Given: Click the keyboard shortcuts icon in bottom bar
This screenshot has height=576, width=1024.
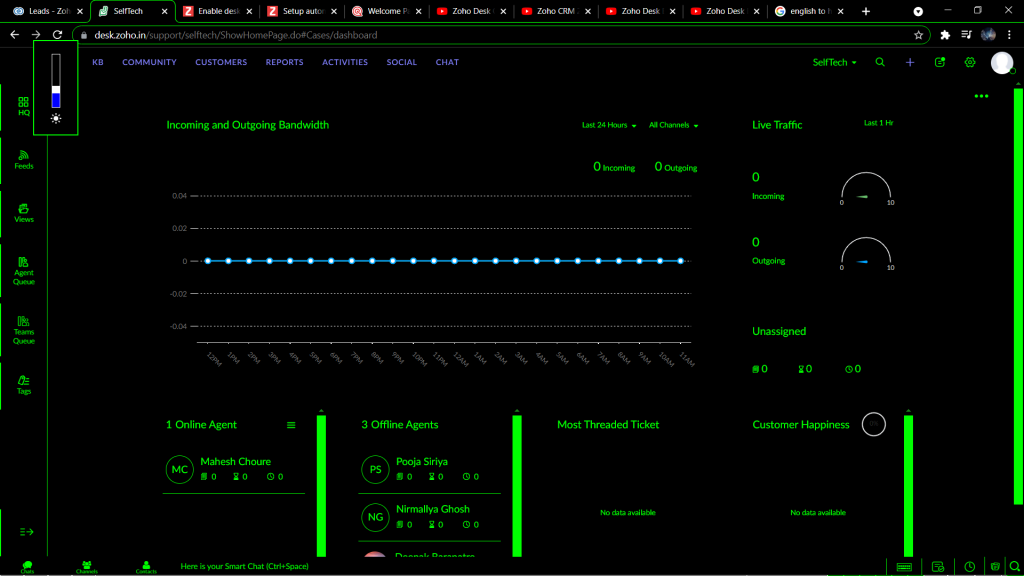Looking at the screenshot, I should point(904,567).
